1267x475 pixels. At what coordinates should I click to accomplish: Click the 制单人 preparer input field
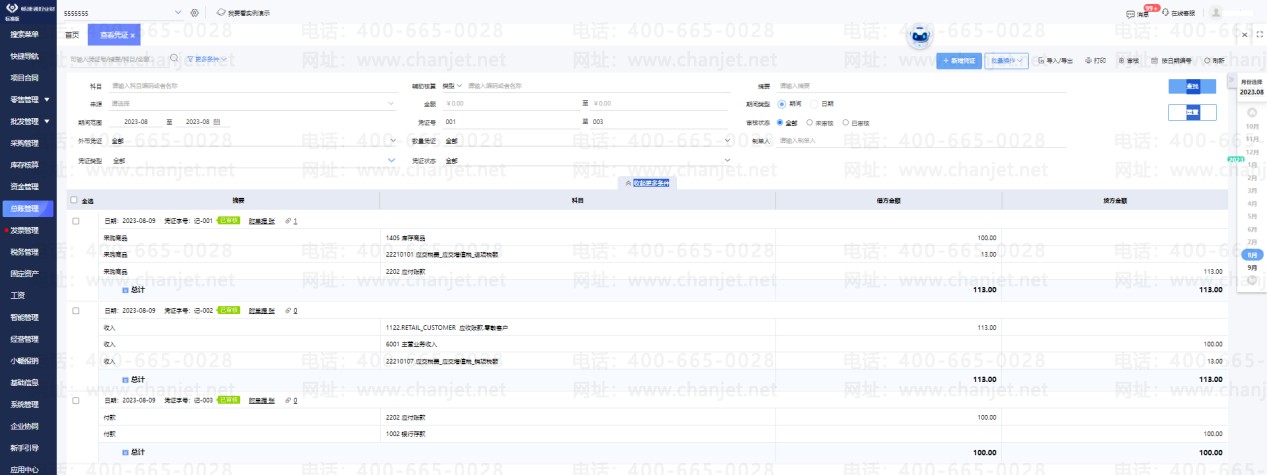pyautogui.click(x=921, y=140)
